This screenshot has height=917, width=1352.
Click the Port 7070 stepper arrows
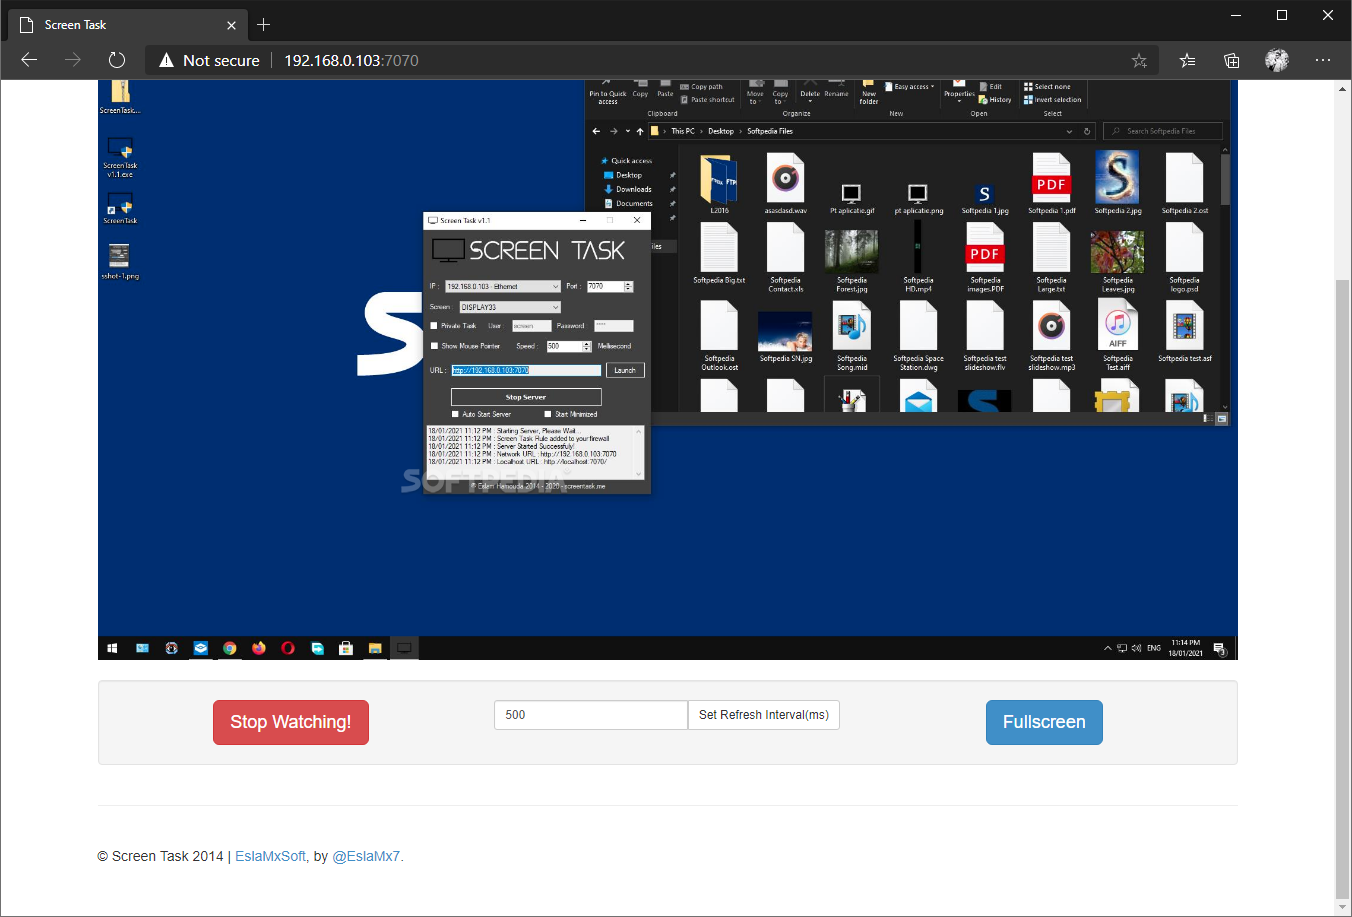tap(629, 286)
